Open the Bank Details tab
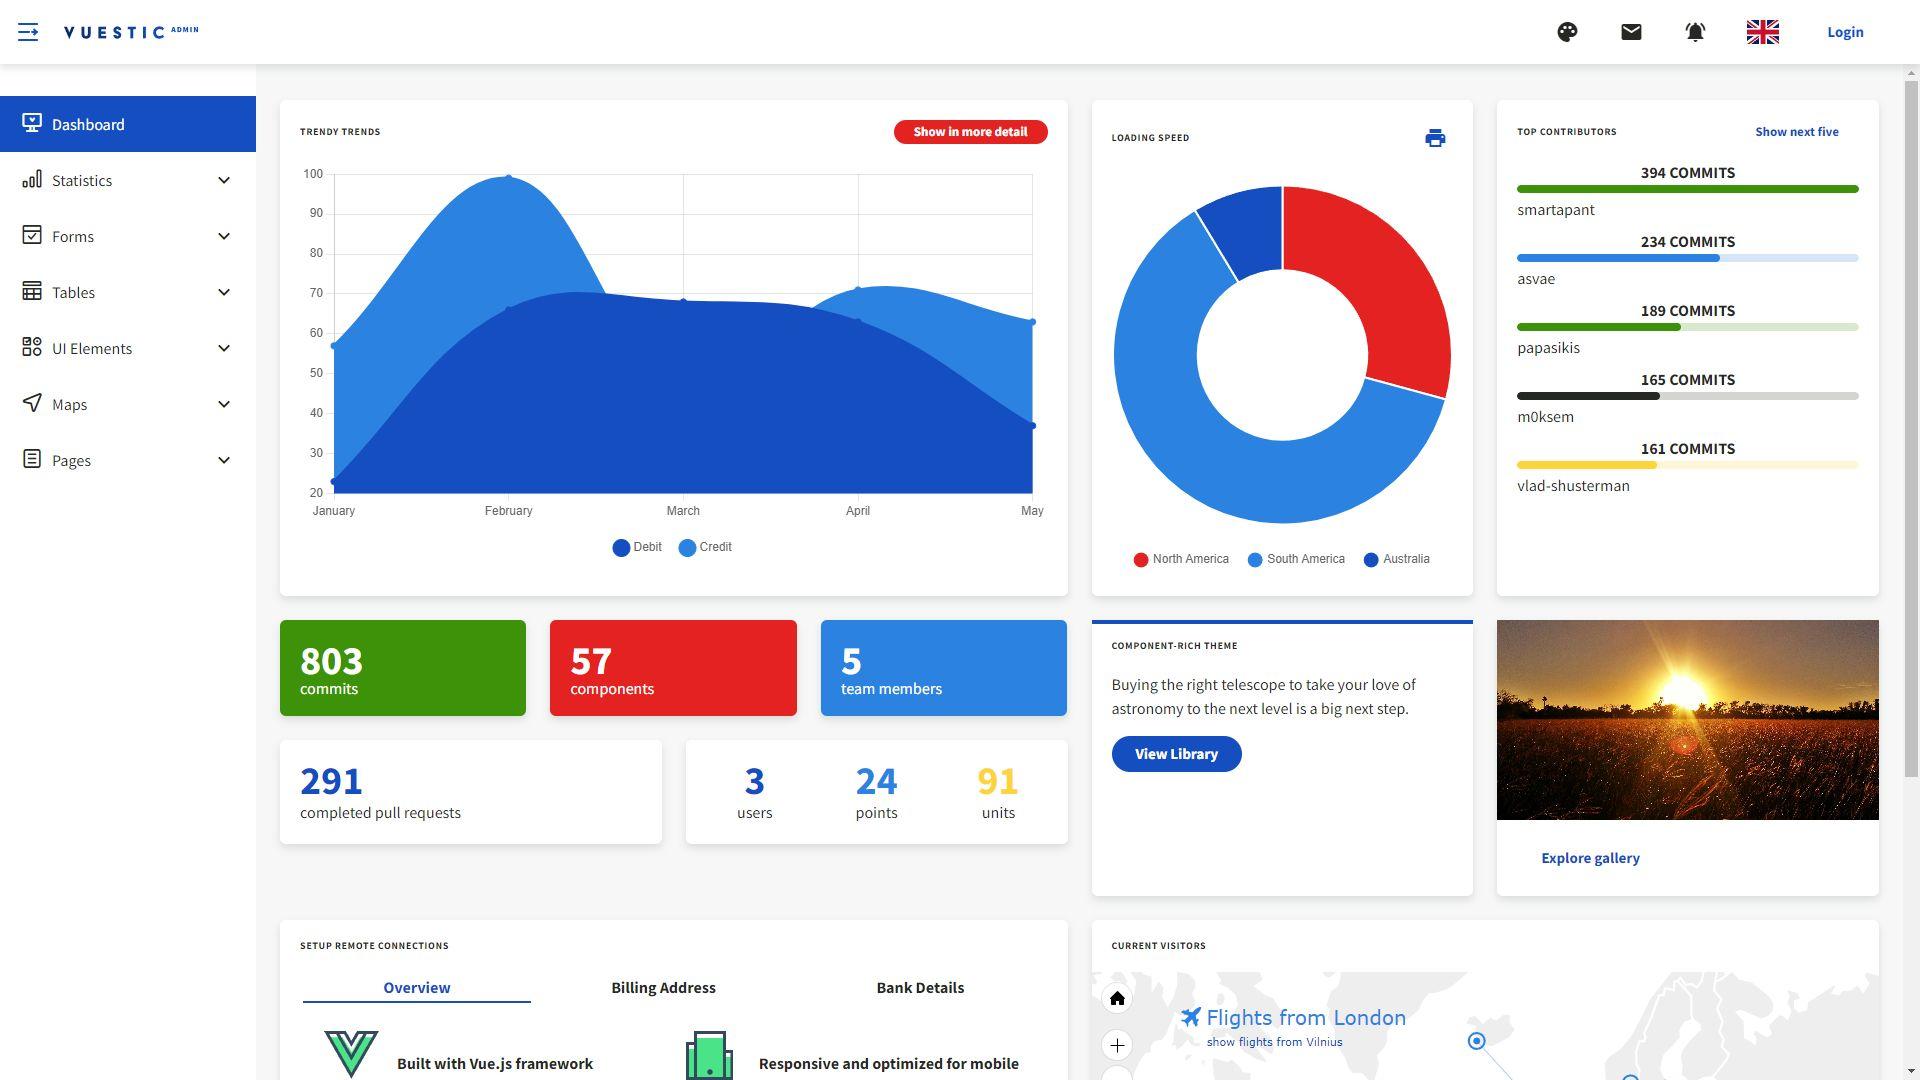The width and height of the screenshot is (1920, 1080). [x=919, y=987]
